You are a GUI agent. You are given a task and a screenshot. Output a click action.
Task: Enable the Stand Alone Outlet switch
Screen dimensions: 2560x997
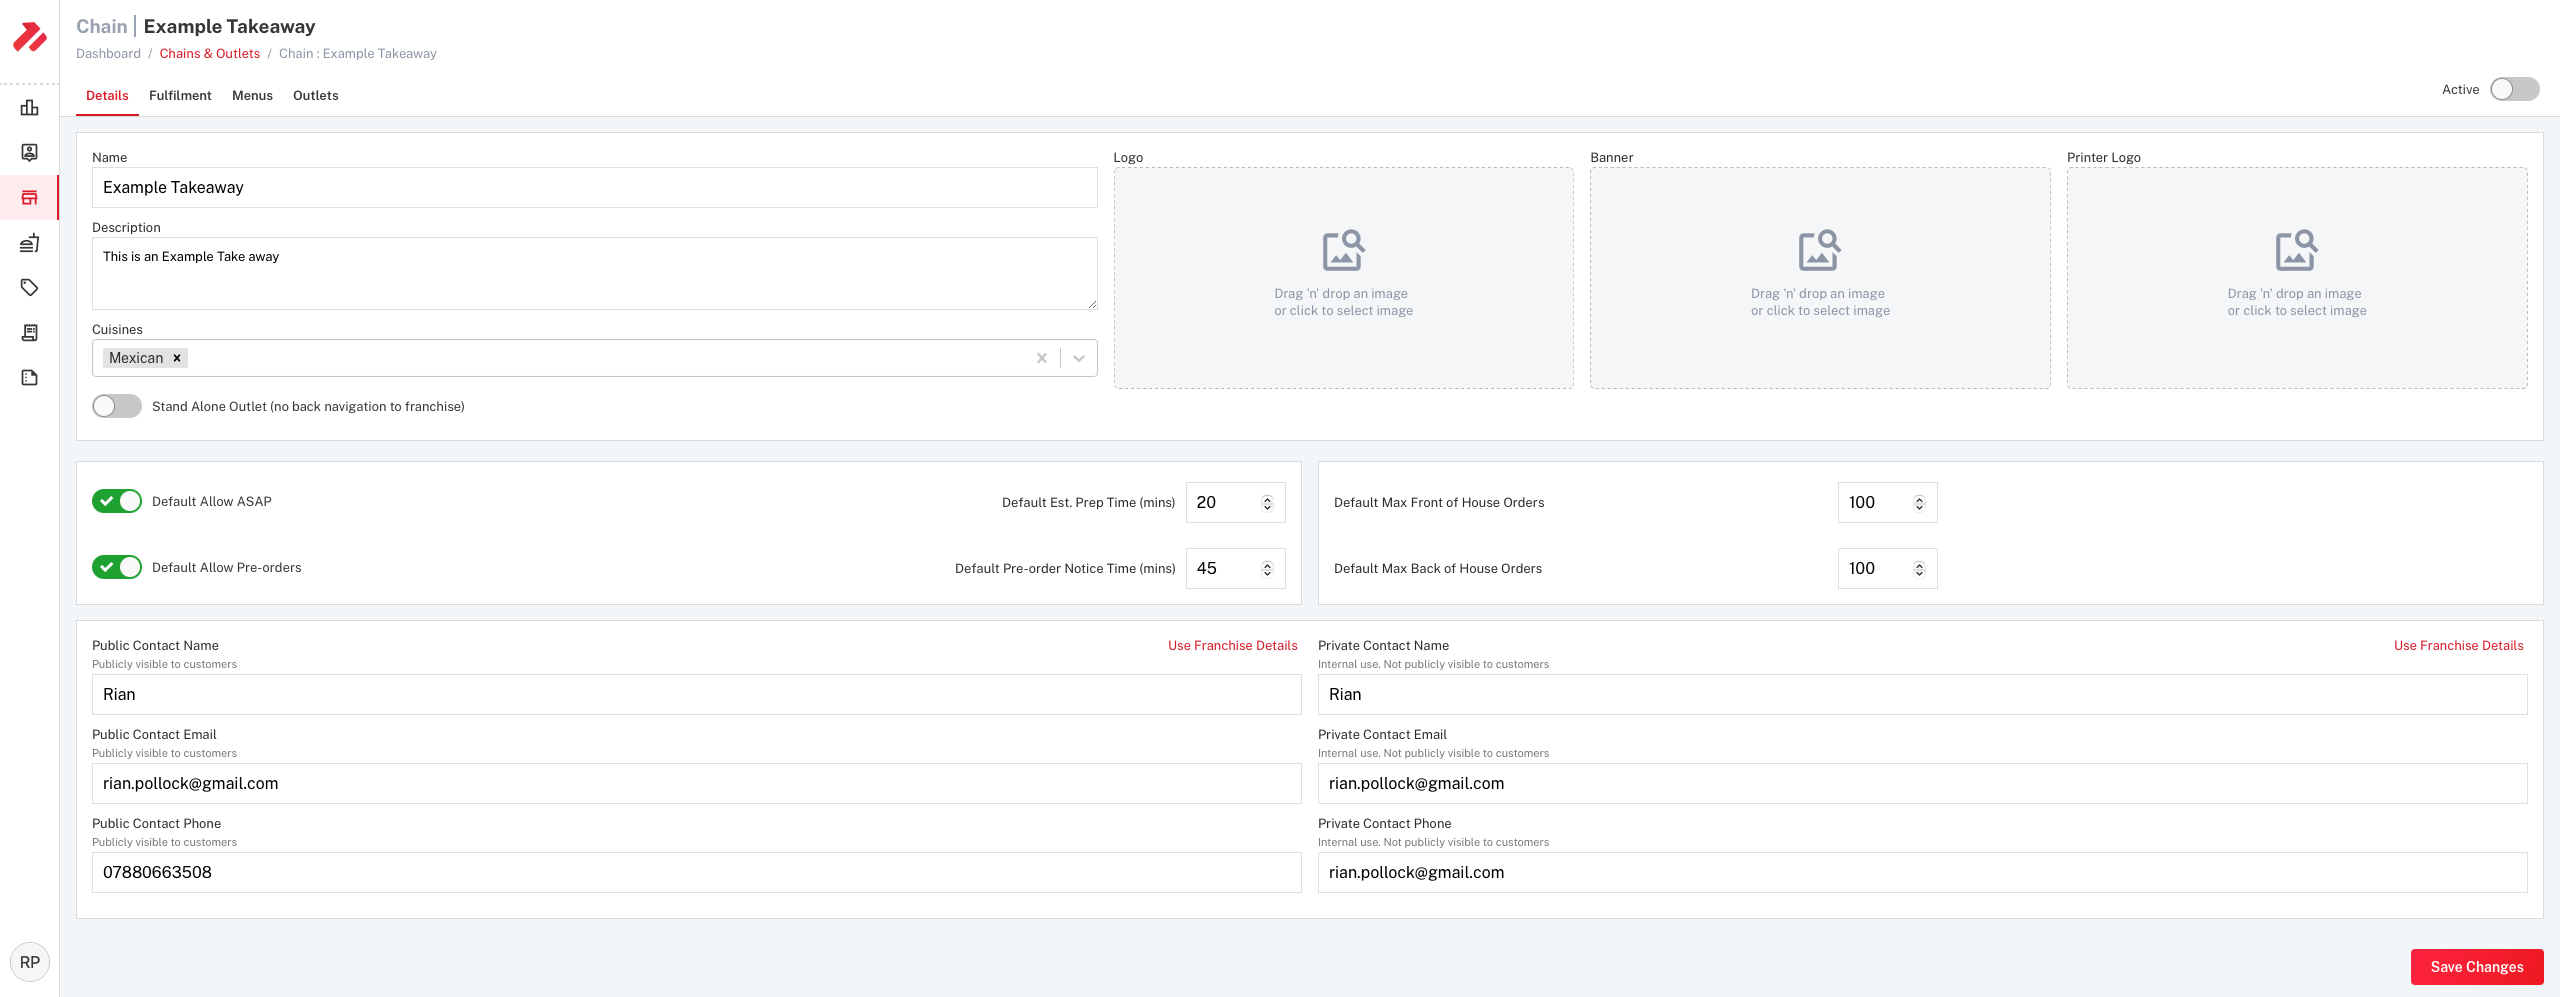click(x=117, y=406)
